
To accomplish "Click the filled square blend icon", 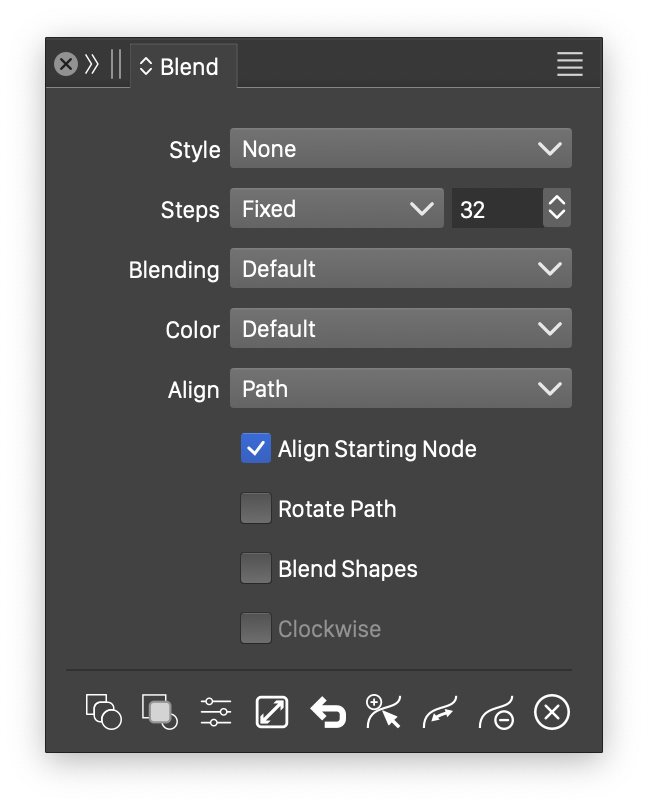I will [x=159, y=712].
